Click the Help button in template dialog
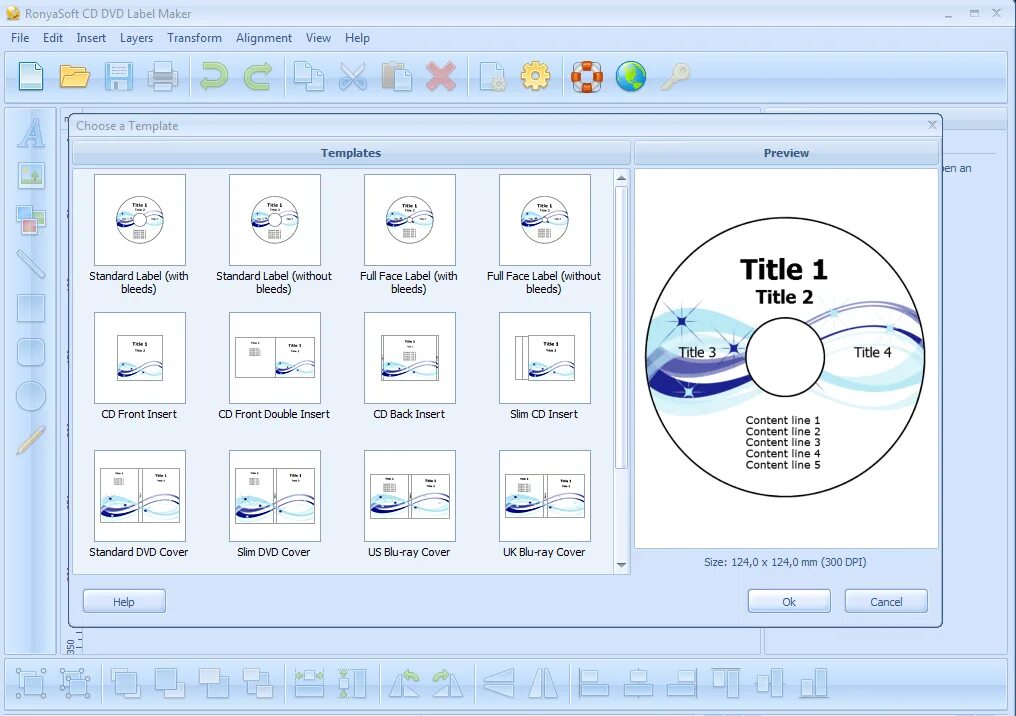Image resolution: width=1016 pixels, height=716 pixels. [x=124, y=601]
